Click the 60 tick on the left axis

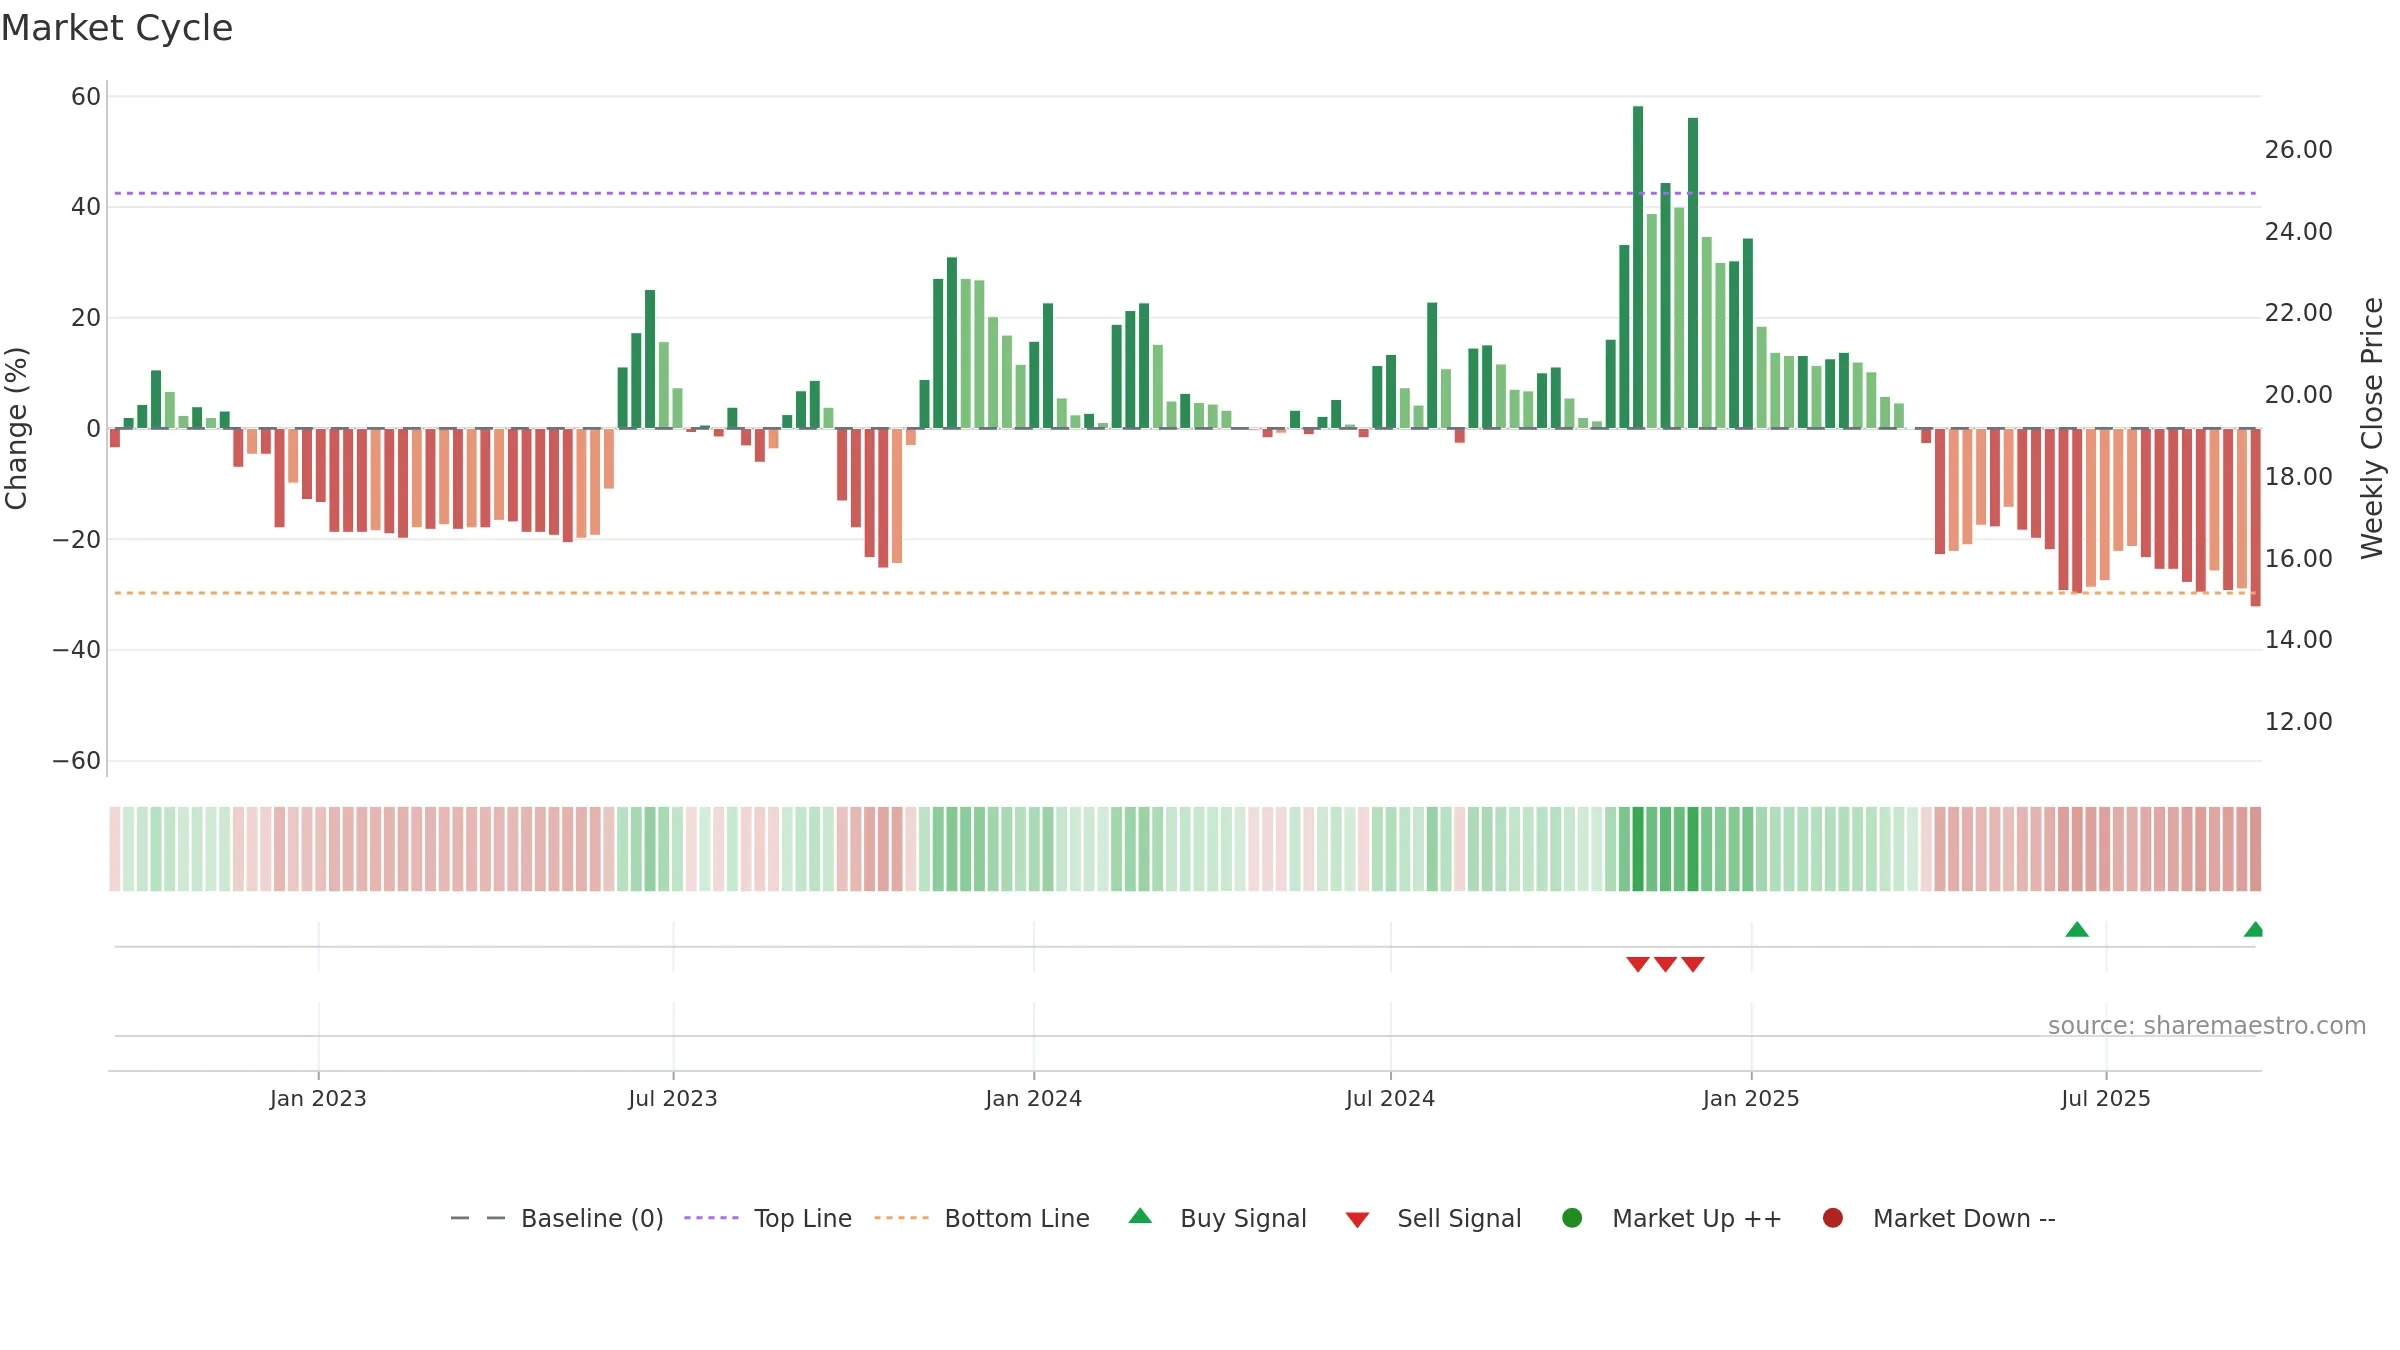86,97
